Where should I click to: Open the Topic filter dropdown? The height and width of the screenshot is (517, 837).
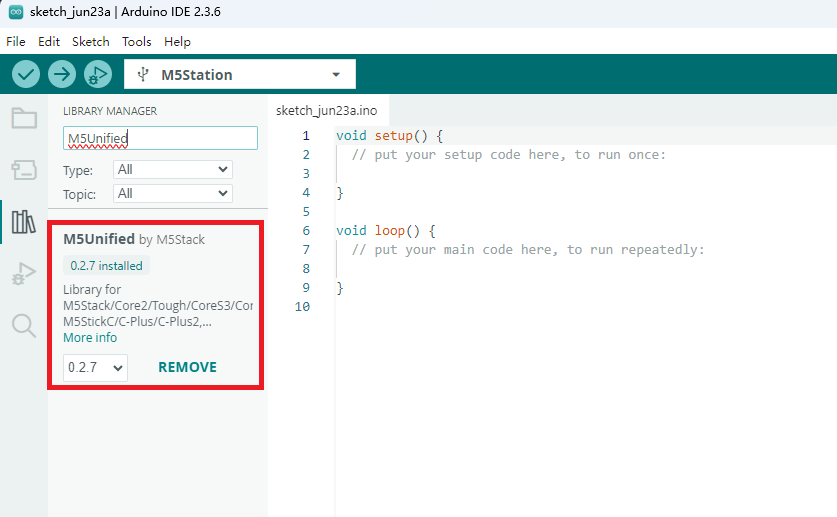click(x=173, y=193)
